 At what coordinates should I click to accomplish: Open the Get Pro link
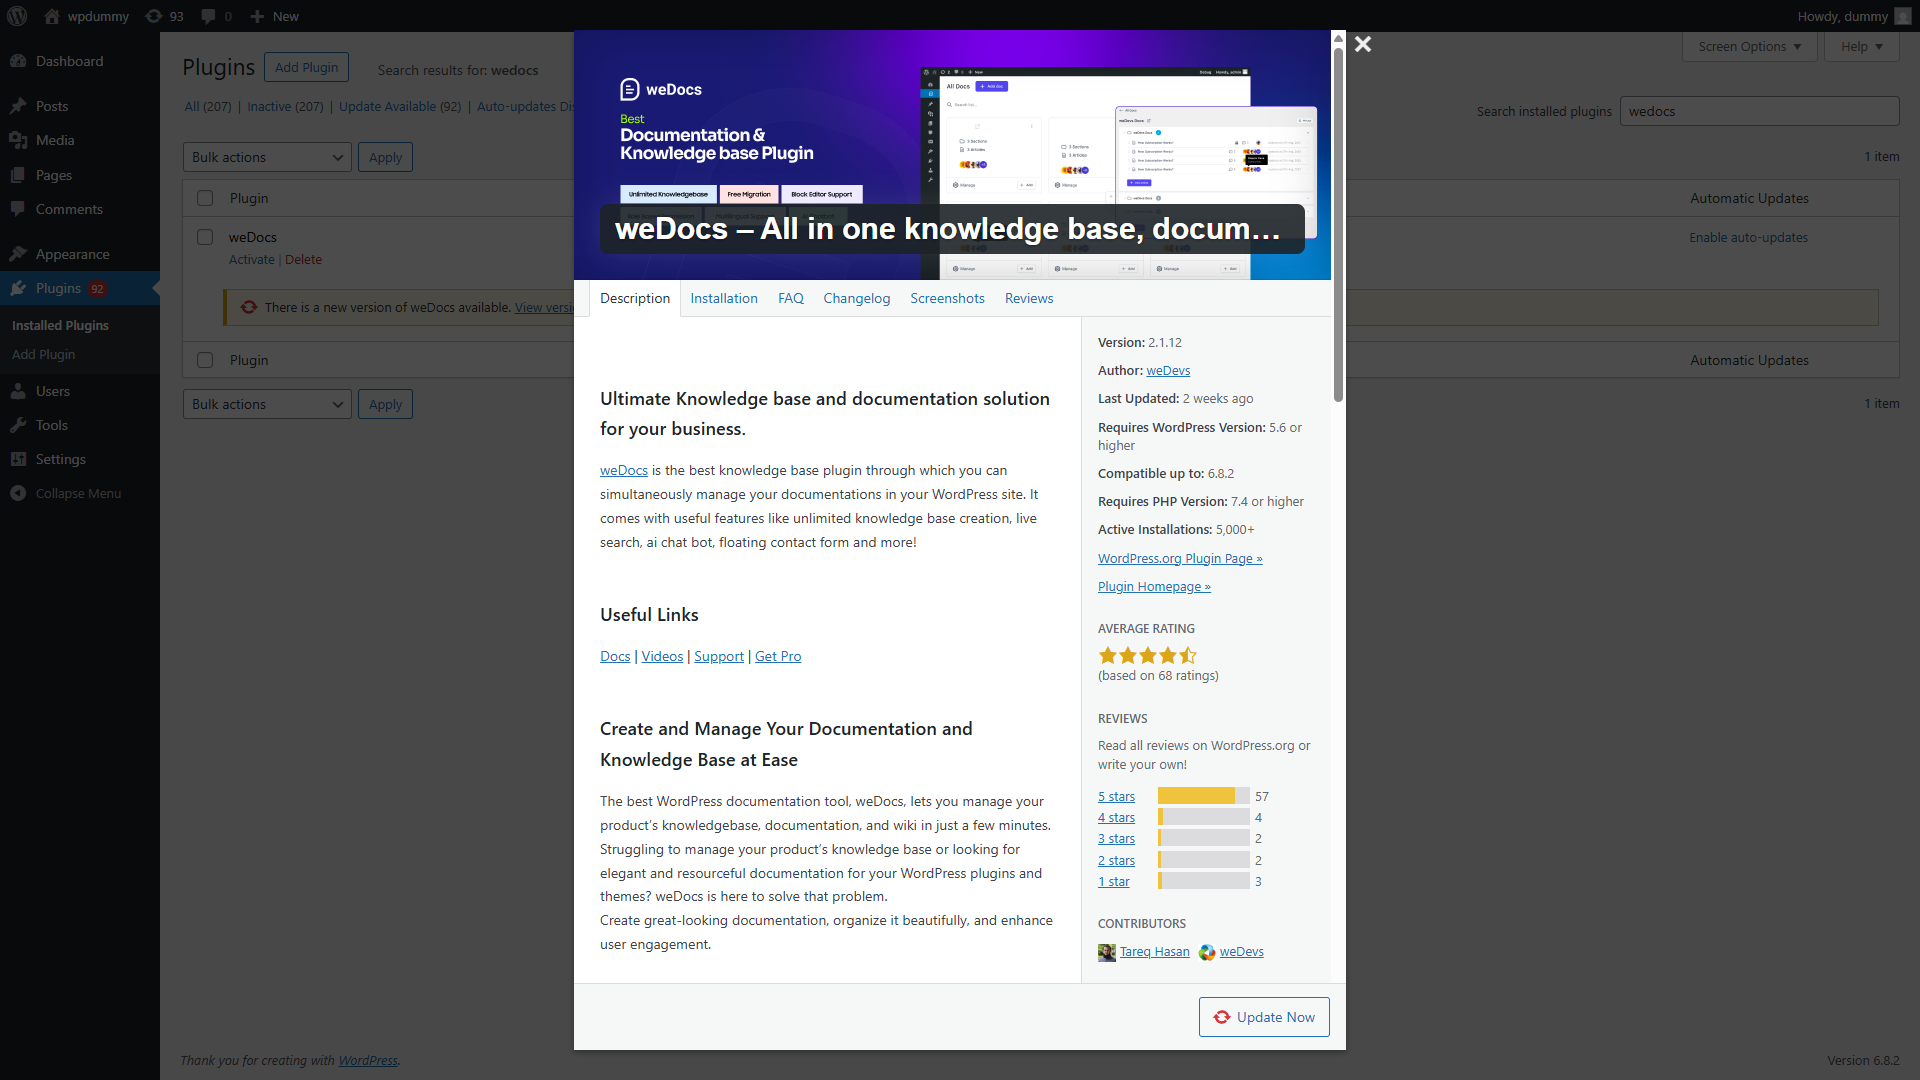pos(778,656)
